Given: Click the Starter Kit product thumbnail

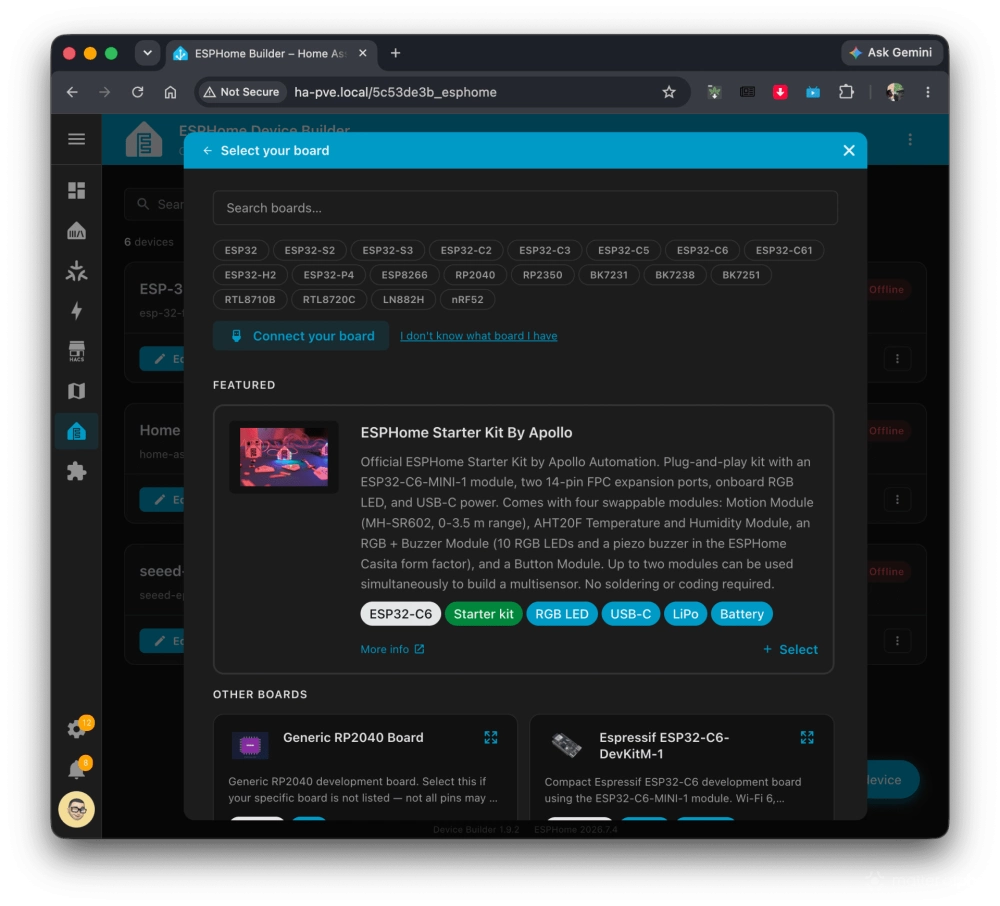Looking at the screenshot, I should tap(284, 457).
